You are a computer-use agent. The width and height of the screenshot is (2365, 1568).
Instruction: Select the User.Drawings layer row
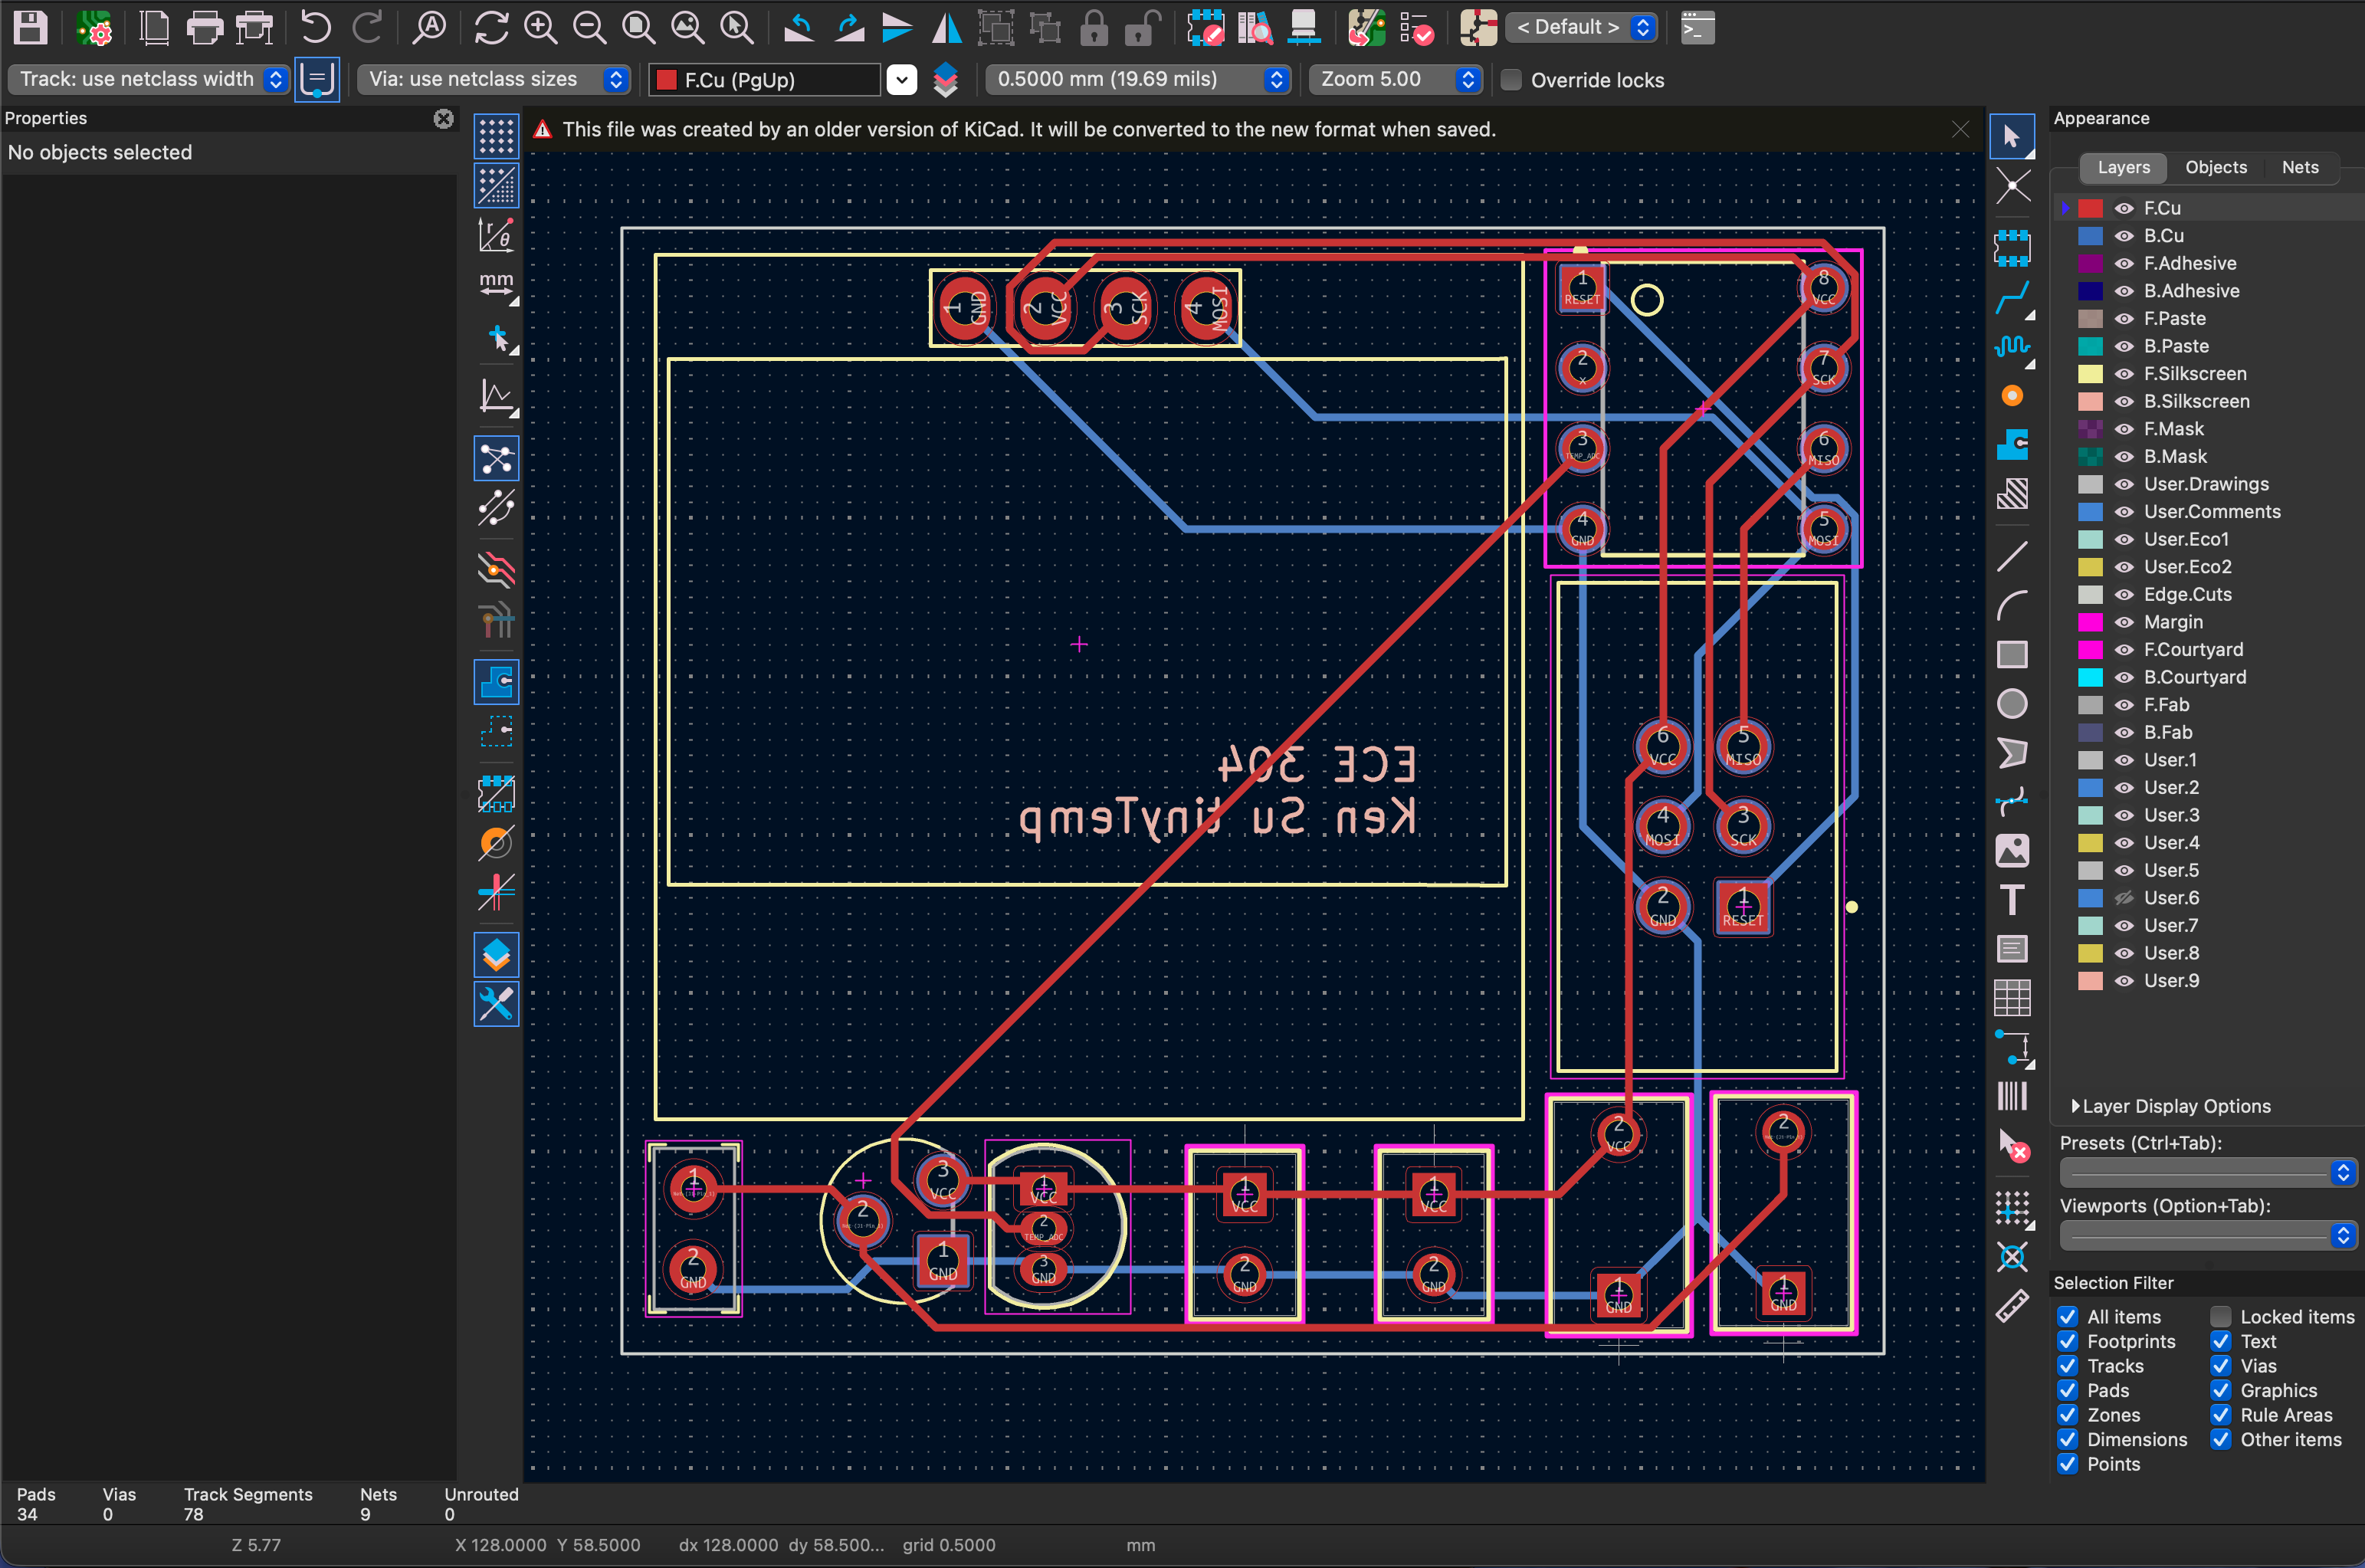(2207, 484)
